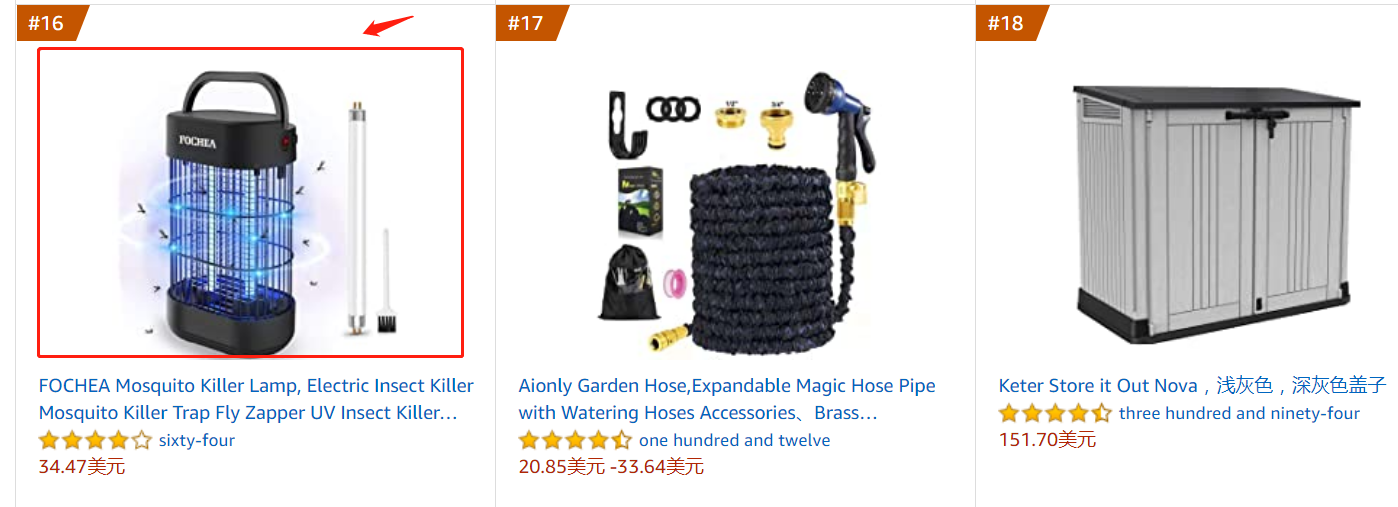Open the expandable garden hose product image
This screenshot has height=507, width=1398.
click(x=735, y=212)
